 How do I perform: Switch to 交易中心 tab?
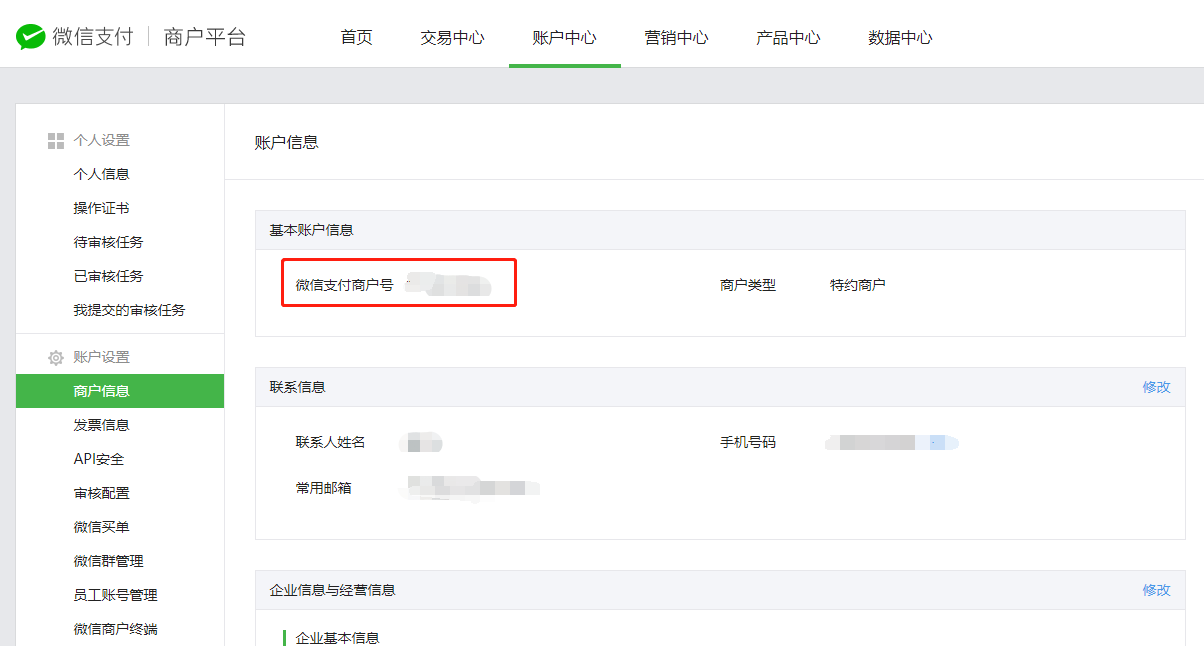[453, 38]
